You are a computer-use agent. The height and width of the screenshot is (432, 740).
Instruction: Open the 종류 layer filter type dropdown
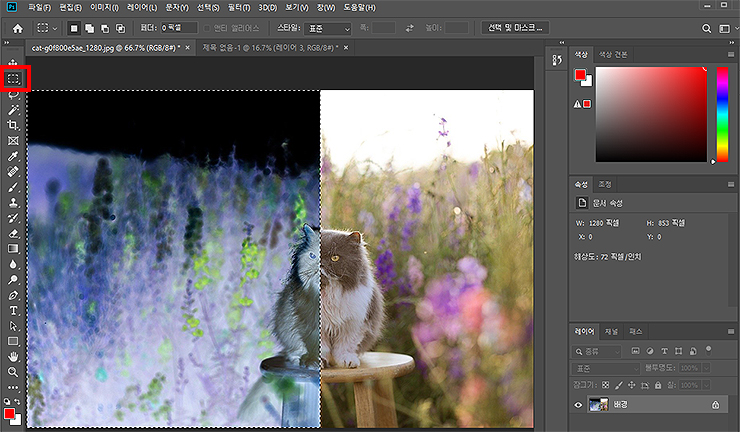(597, 351)
